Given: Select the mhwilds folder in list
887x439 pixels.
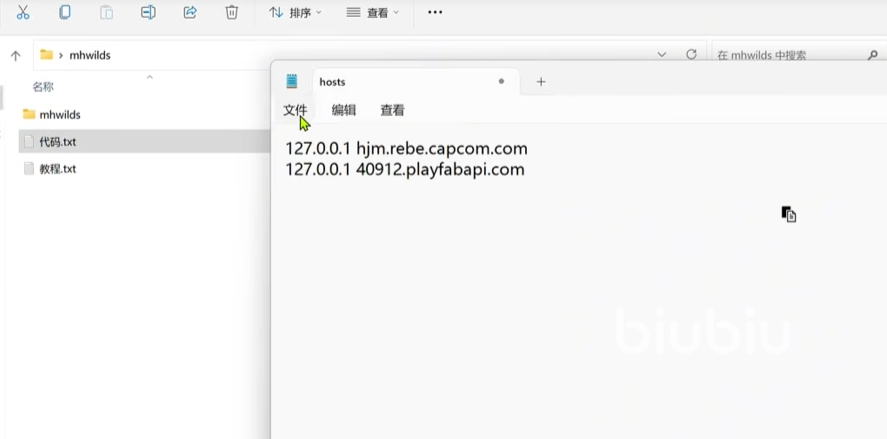Looking at the screenshot, I should [x=60, y=115].
